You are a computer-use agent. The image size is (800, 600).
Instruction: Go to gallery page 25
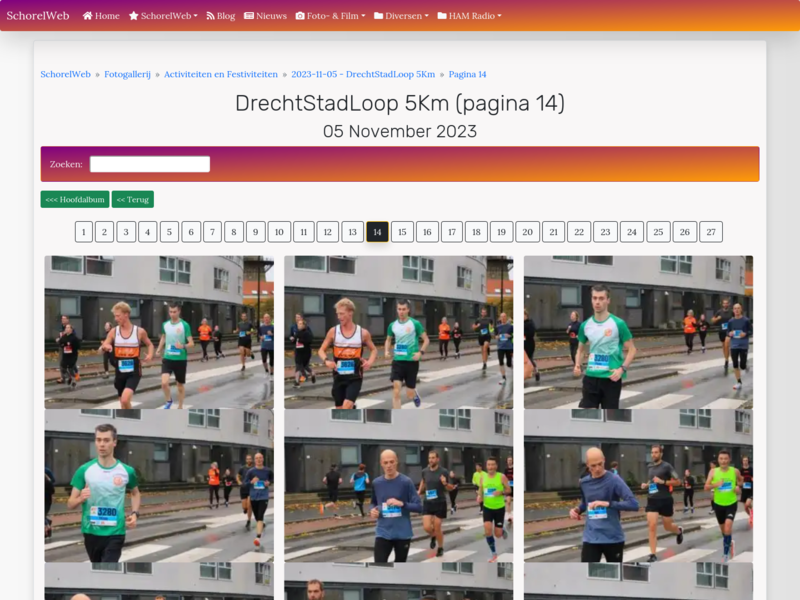pyautogui.click(x=658, y=232)
